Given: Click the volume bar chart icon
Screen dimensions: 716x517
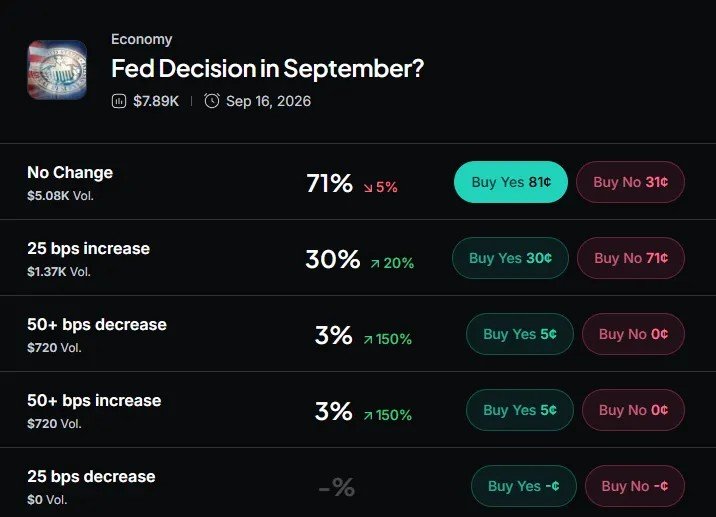Looking at the screenshot, I should click(119, 101).
